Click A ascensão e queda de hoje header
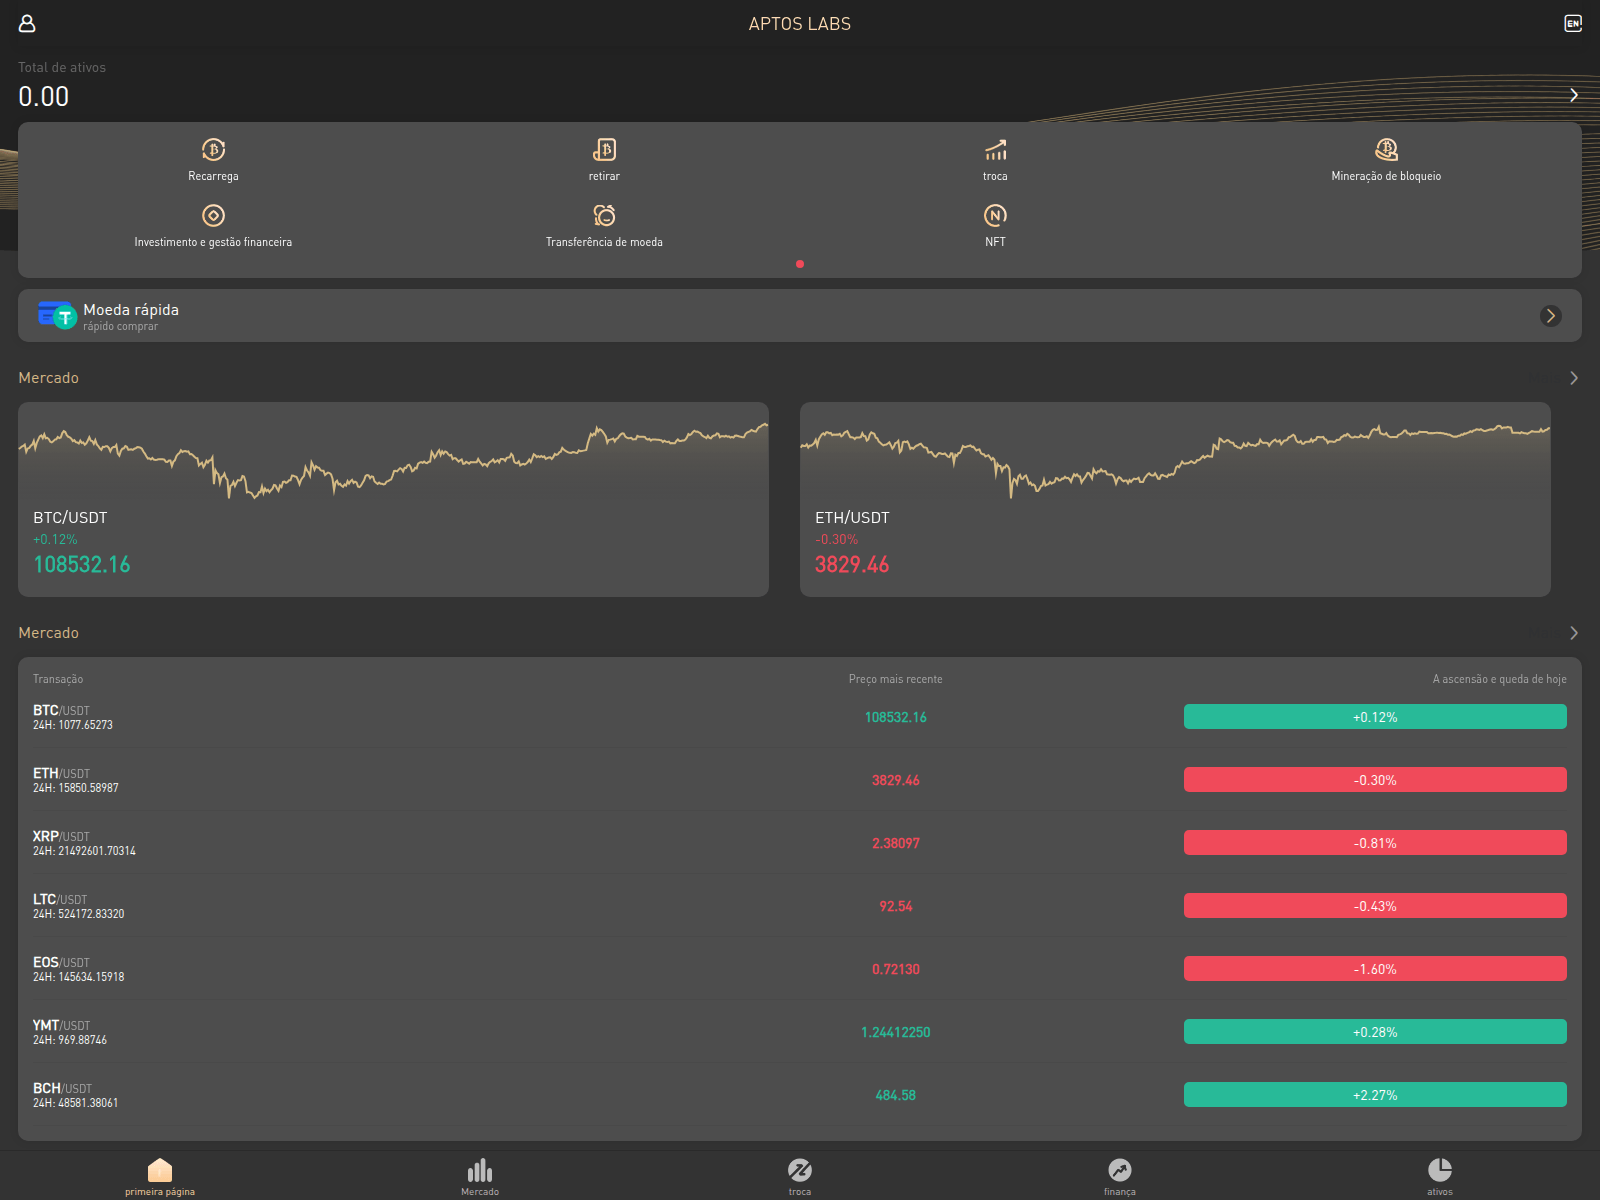The width and height of the screenshot is (1600, 1200). 1499,679
